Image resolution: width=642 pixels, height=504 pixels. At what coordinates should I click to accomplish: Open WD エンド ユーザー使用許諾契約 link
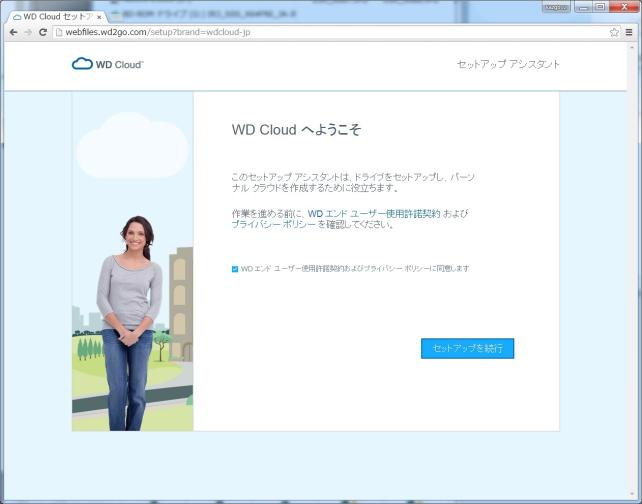374,214
